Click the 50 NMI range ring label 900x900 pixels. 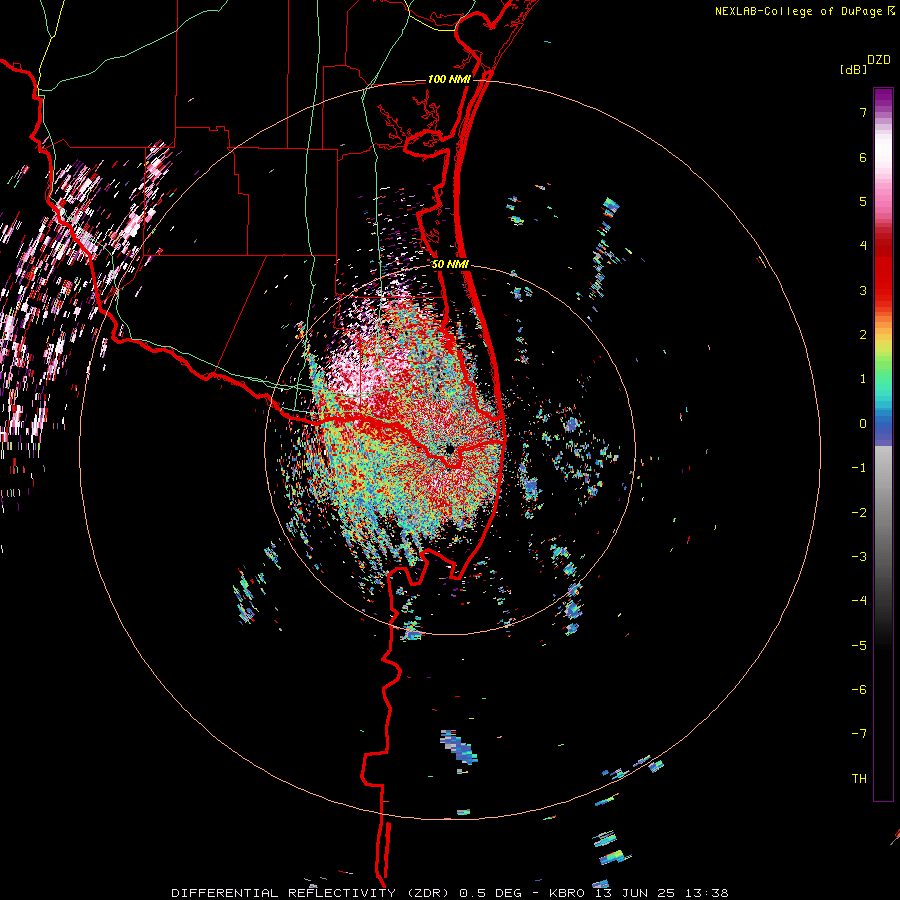click(450, 265)
